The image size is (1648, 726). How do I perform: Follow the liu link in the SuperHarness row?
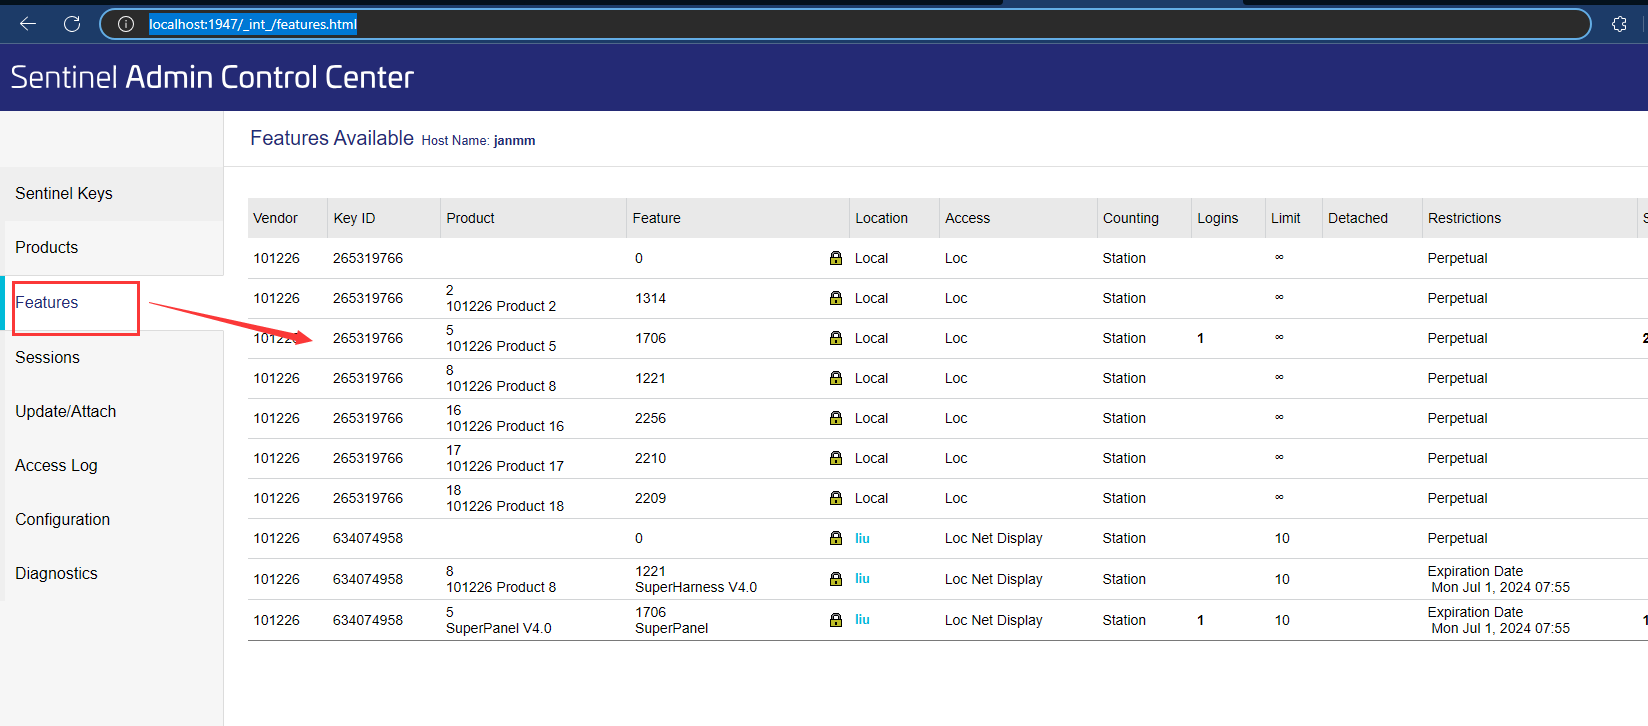[x=862, y=579]
